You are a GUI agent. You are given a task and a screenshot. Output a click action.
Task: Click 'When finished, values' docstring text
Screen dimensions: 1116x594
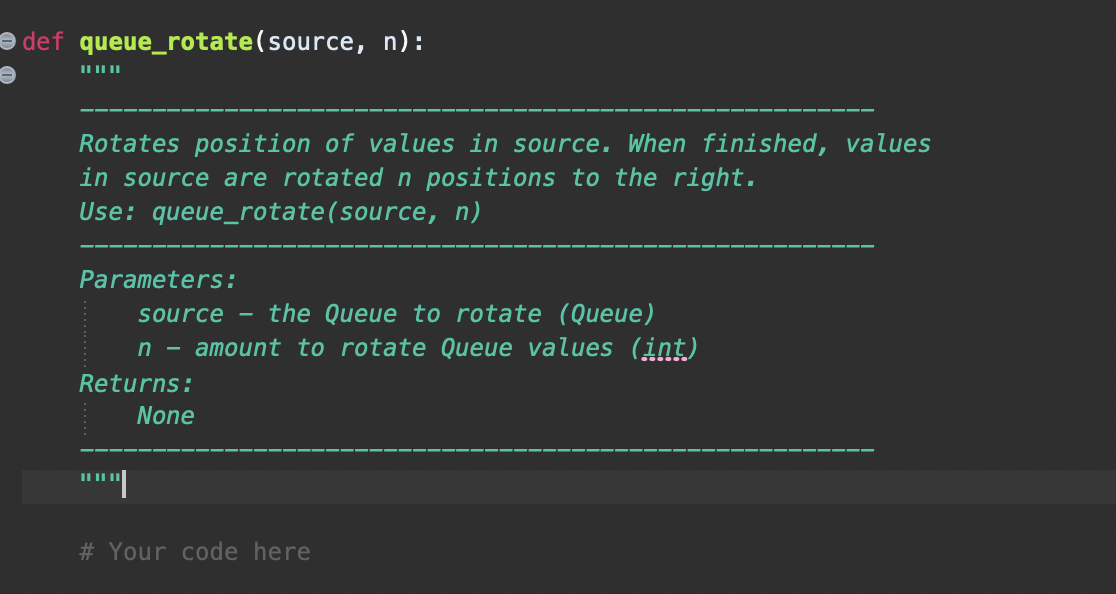pyautogui.click(x=780, y=144)
